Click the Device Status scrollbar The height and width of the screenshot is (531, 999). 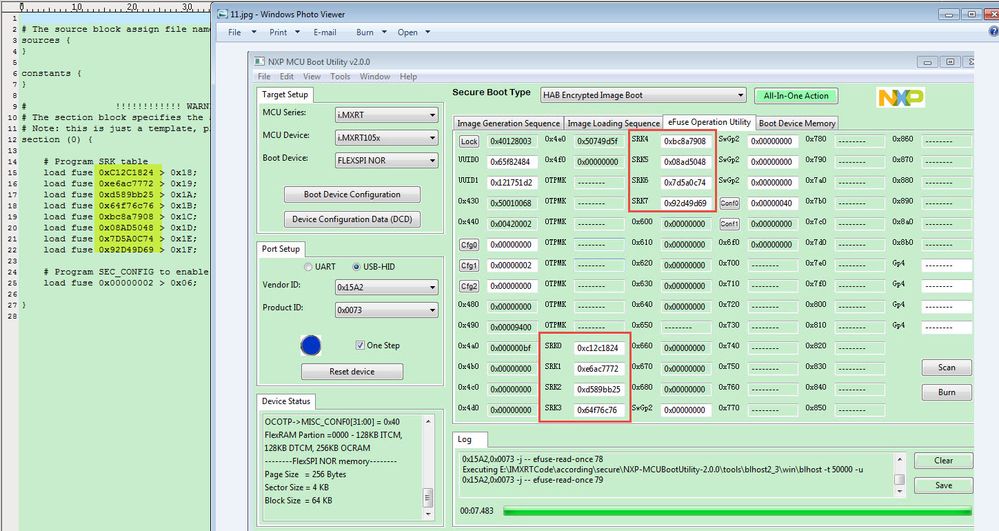tap(428, 467)
